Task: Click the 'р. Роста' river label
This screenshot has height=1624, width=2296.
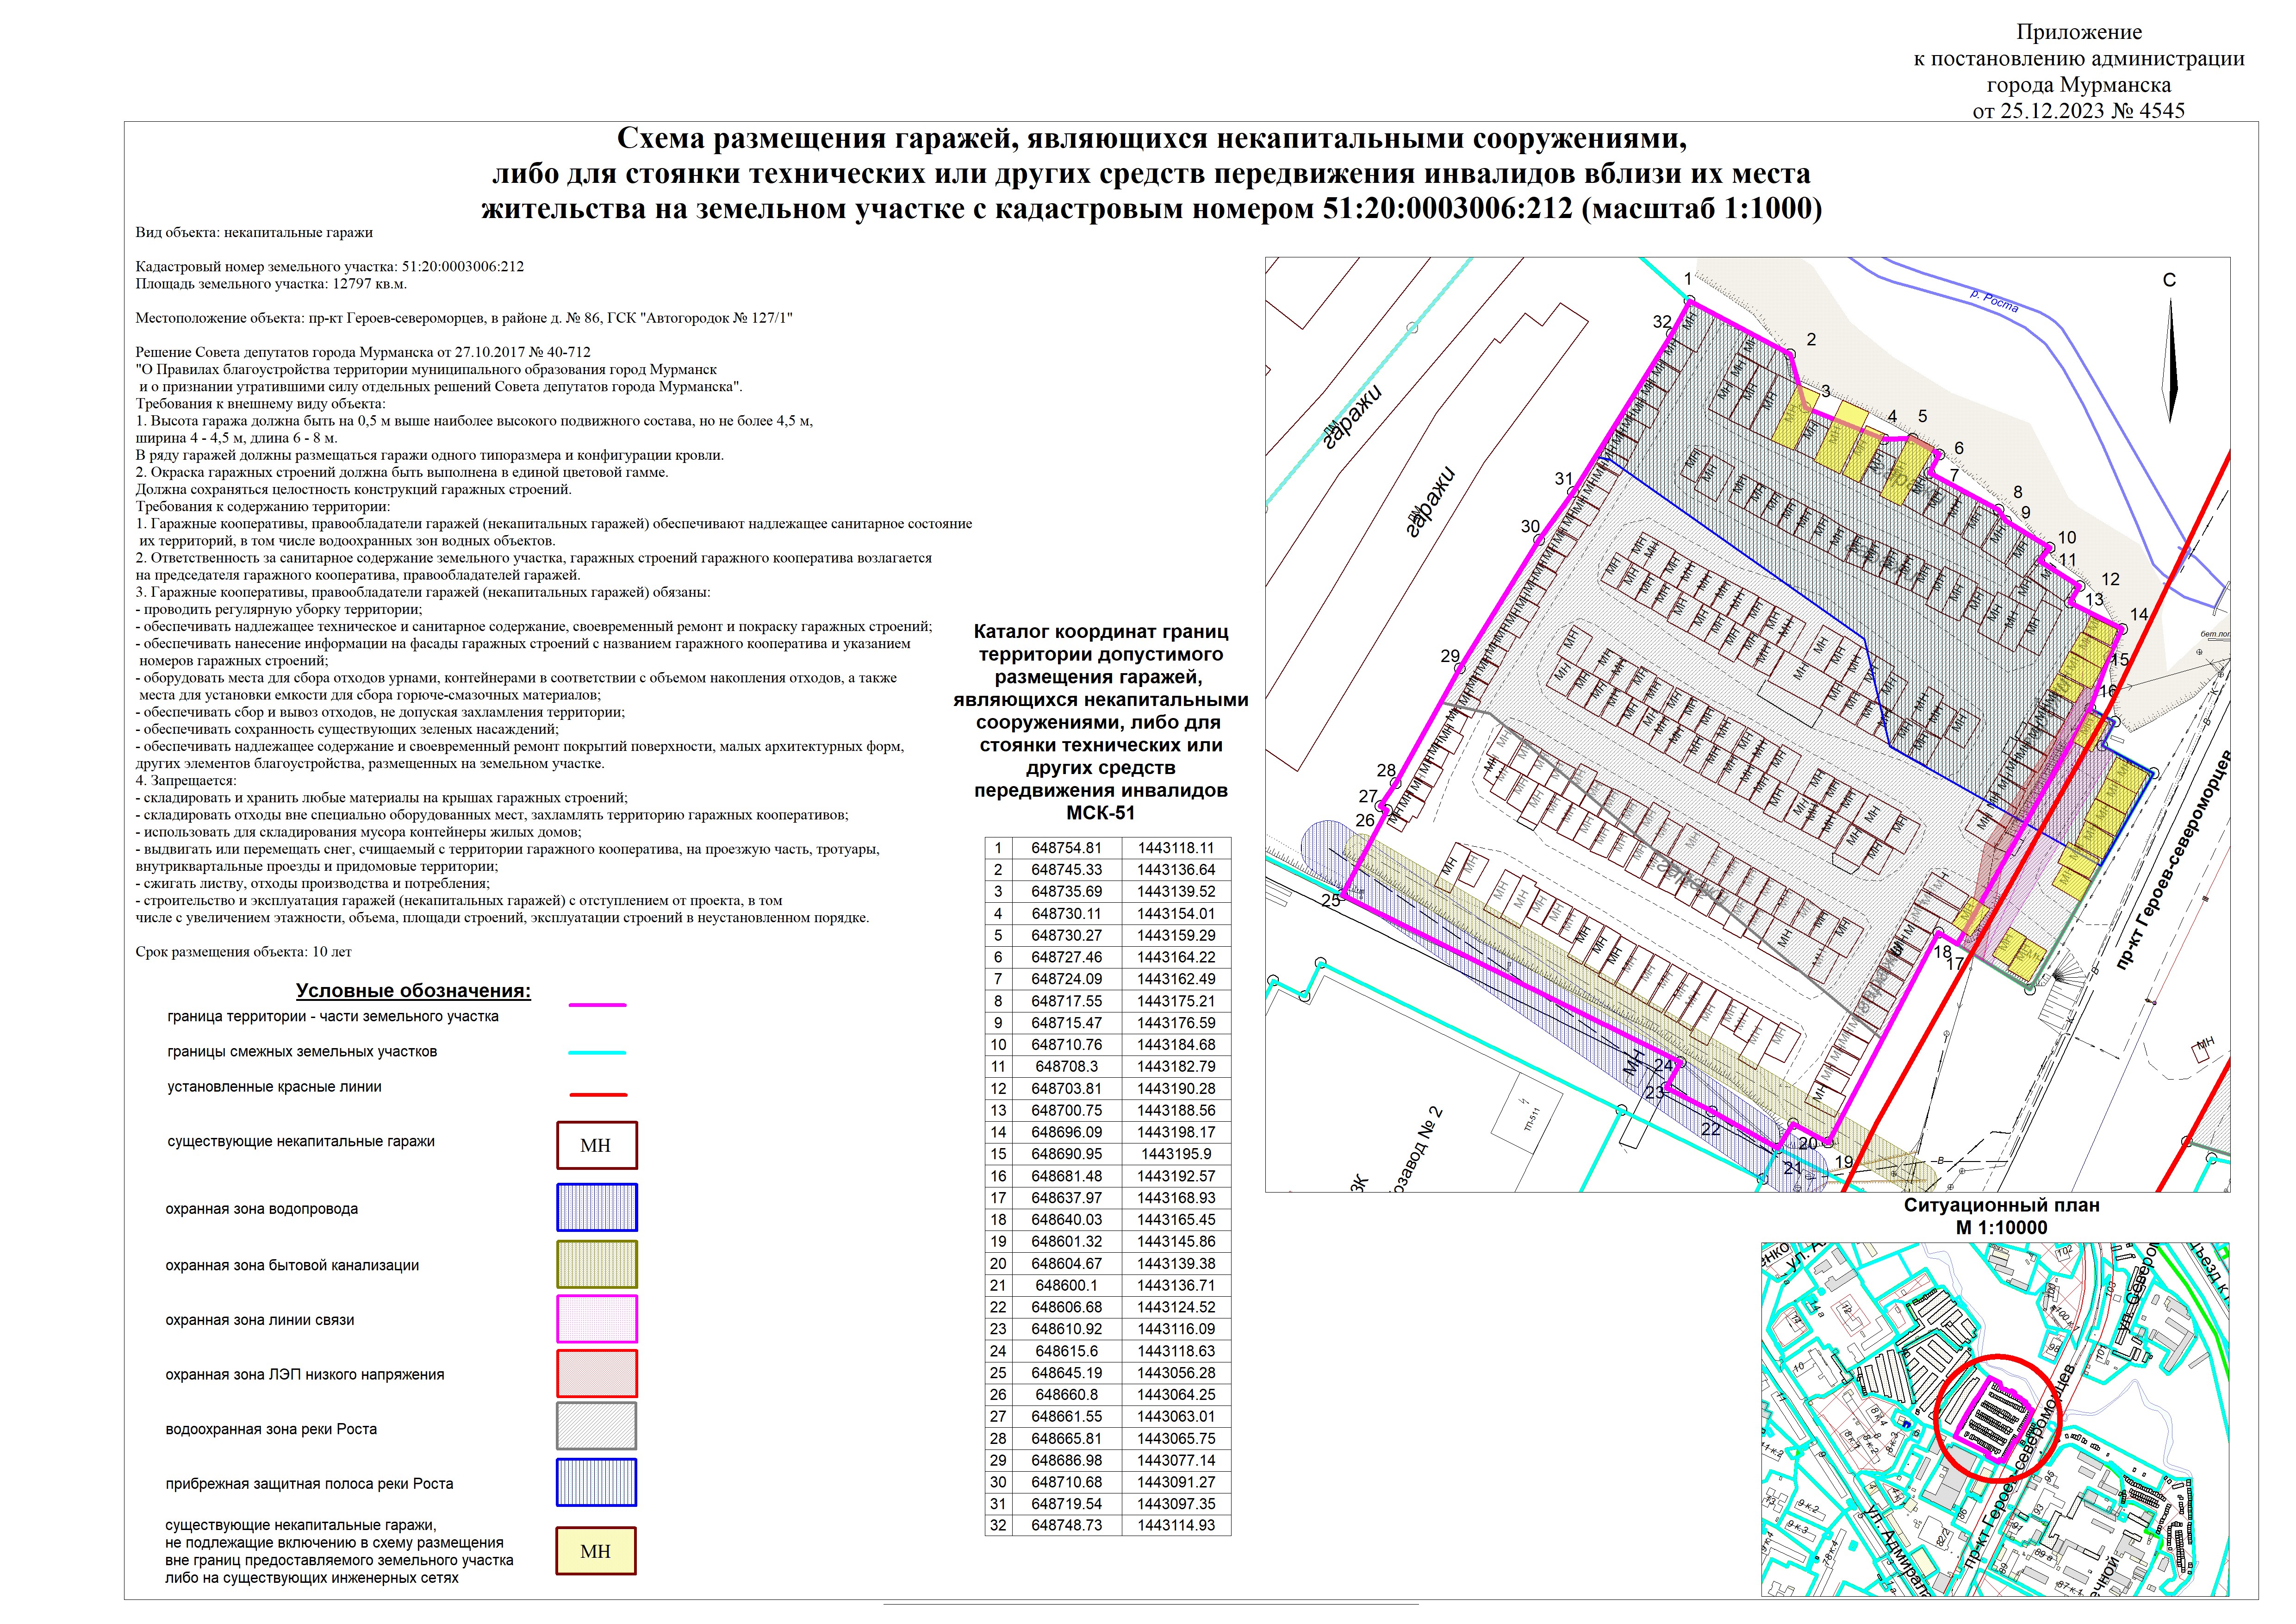Action: click(x=1994, y=301)
